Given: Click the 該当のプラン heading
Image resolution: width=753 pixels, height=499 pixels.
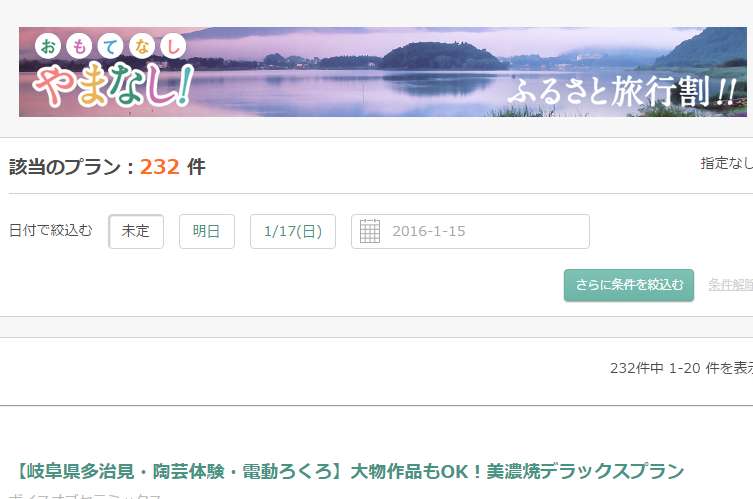Looking at the screenshot, I should pyautogui.click(x=65, y=167).
